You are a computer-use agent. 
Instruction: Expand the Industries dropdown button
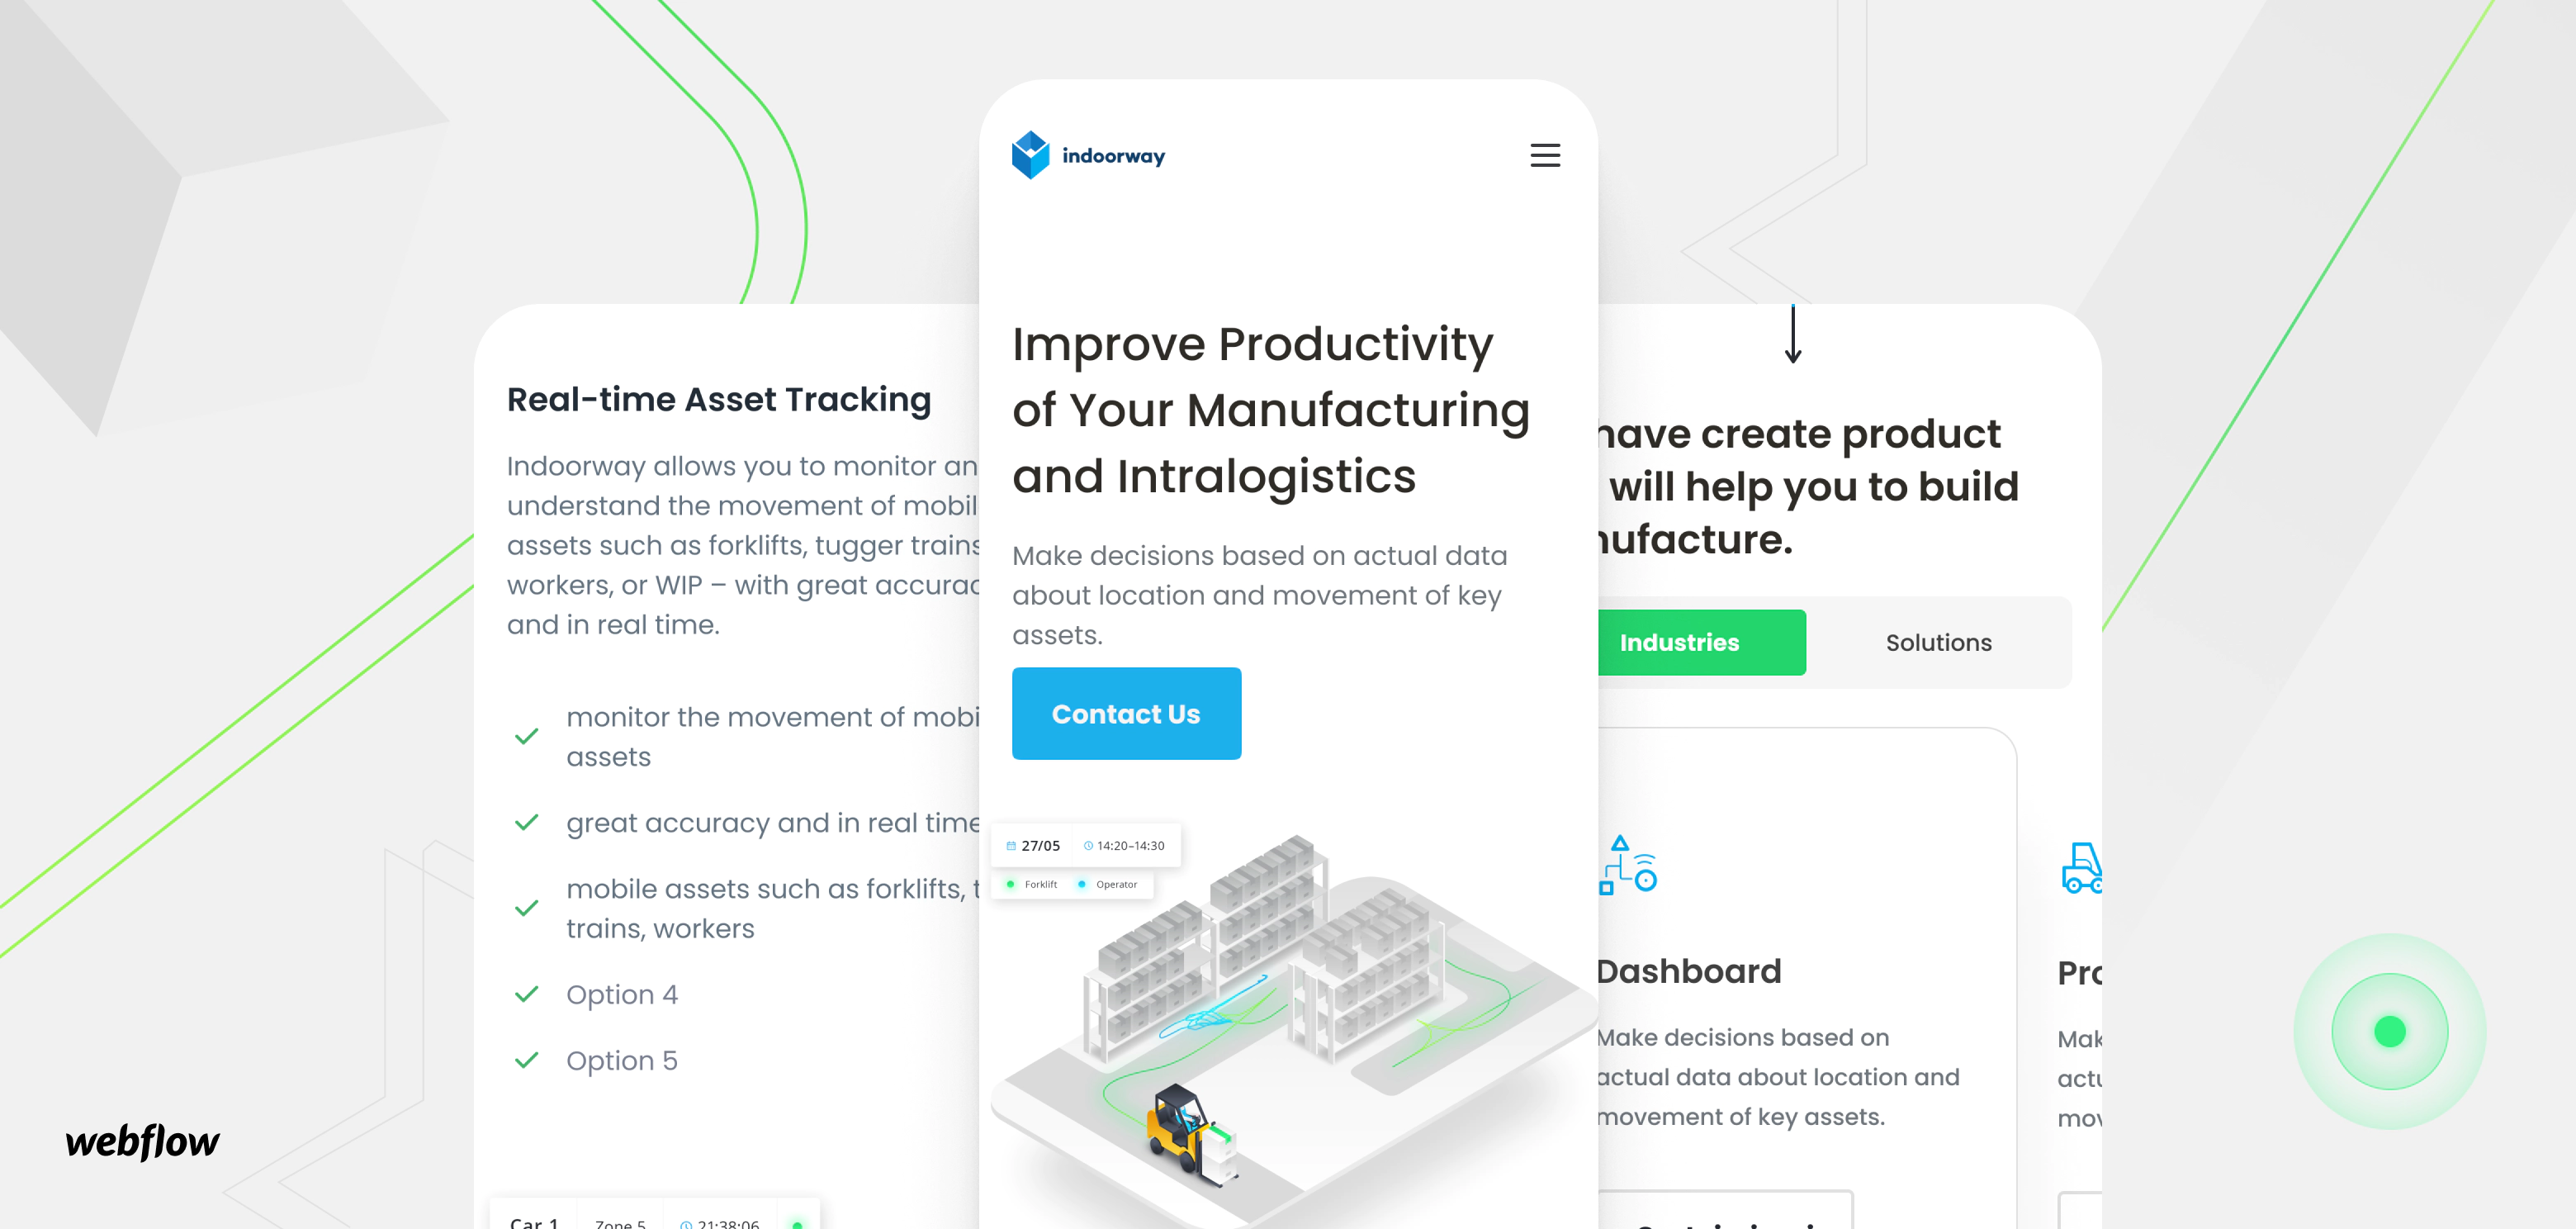point(1679,643)
